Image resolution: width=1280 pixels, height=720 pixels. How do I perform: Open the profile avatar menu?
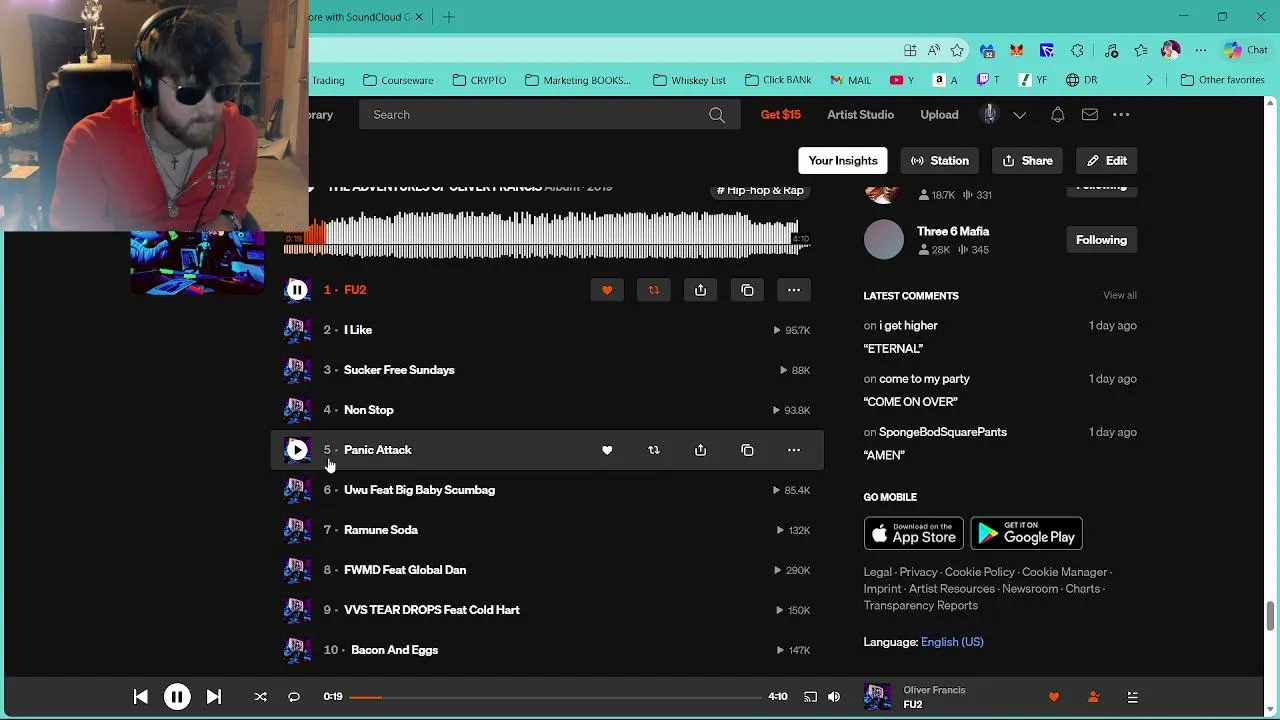990,114
